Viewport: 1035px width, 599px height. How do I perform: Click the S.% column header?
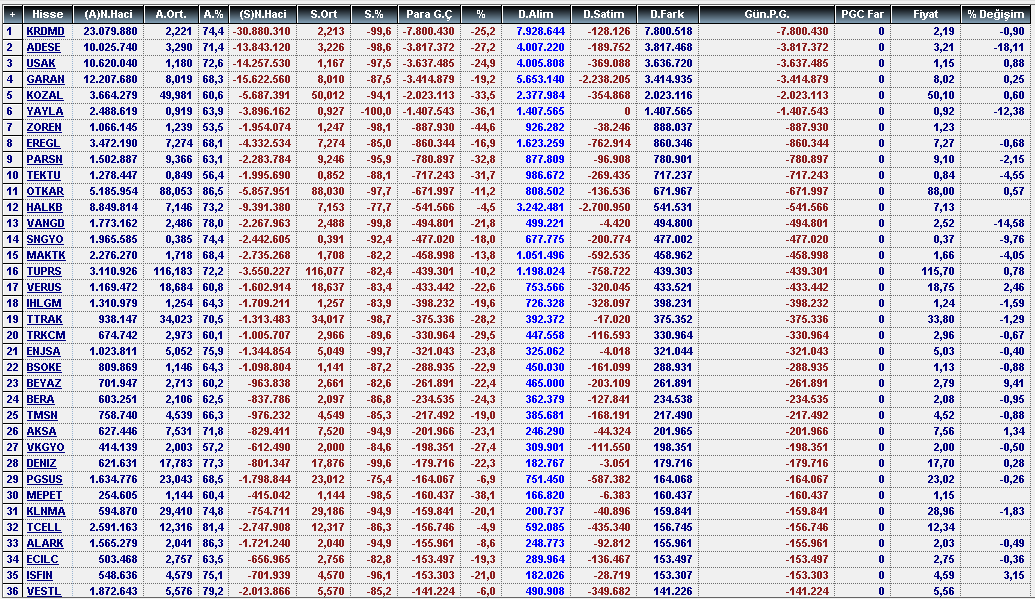tap(374, 15)
